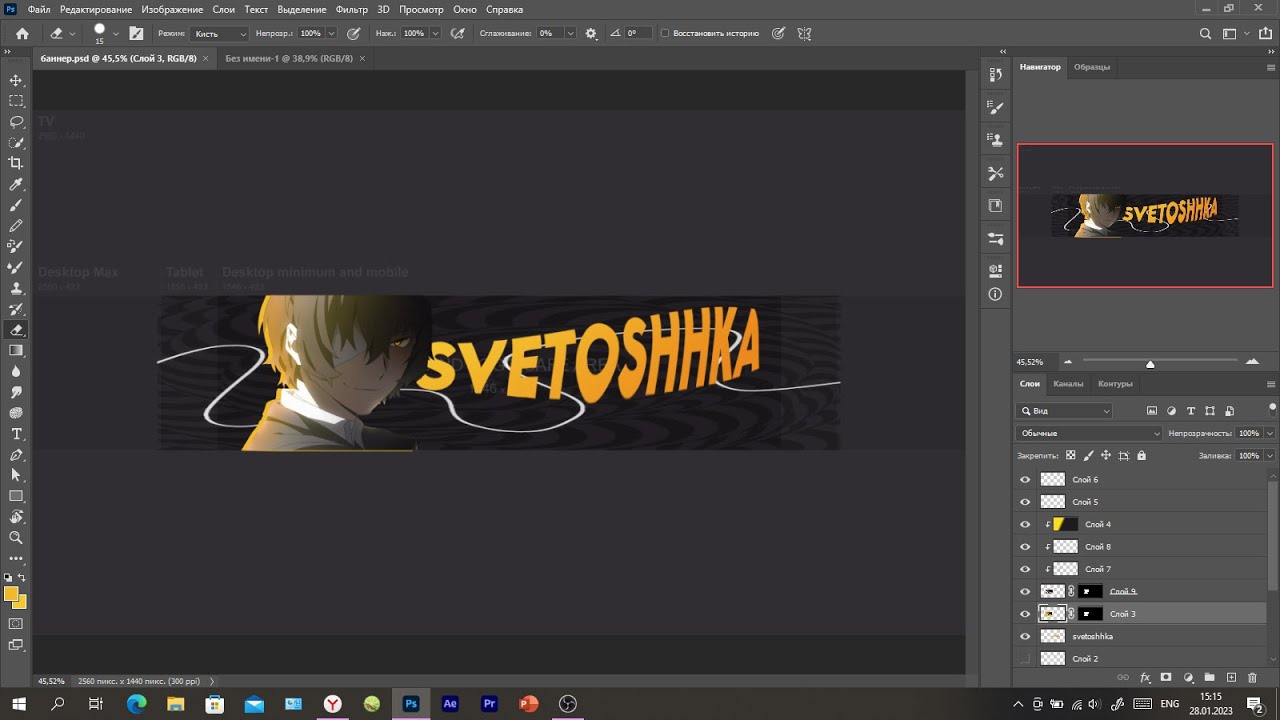Select the Path Selection tool

pyautogui.click(x=16, y=475)
